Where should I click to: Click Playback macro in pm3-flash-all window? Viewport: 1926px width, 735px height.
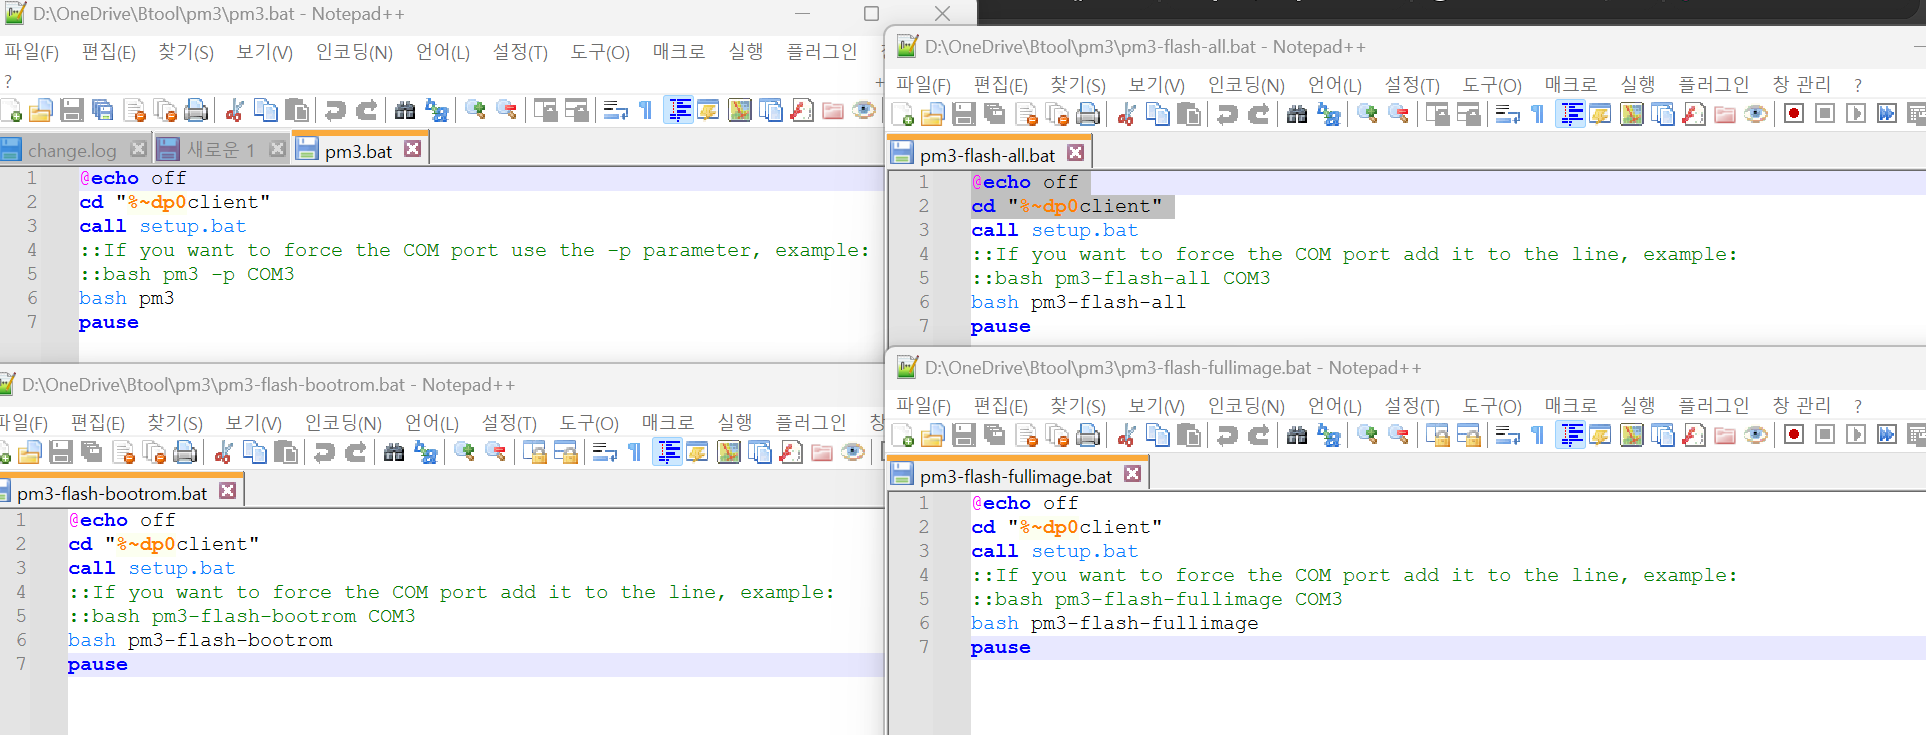tap(1856, 114)
